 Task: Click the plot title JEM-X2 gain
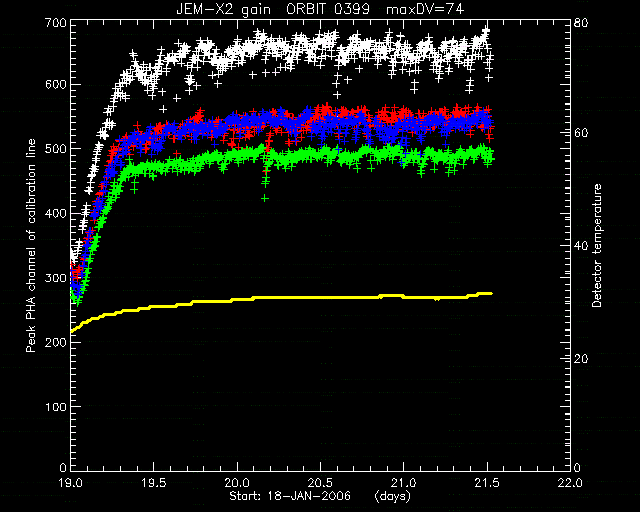coord(223,9)
